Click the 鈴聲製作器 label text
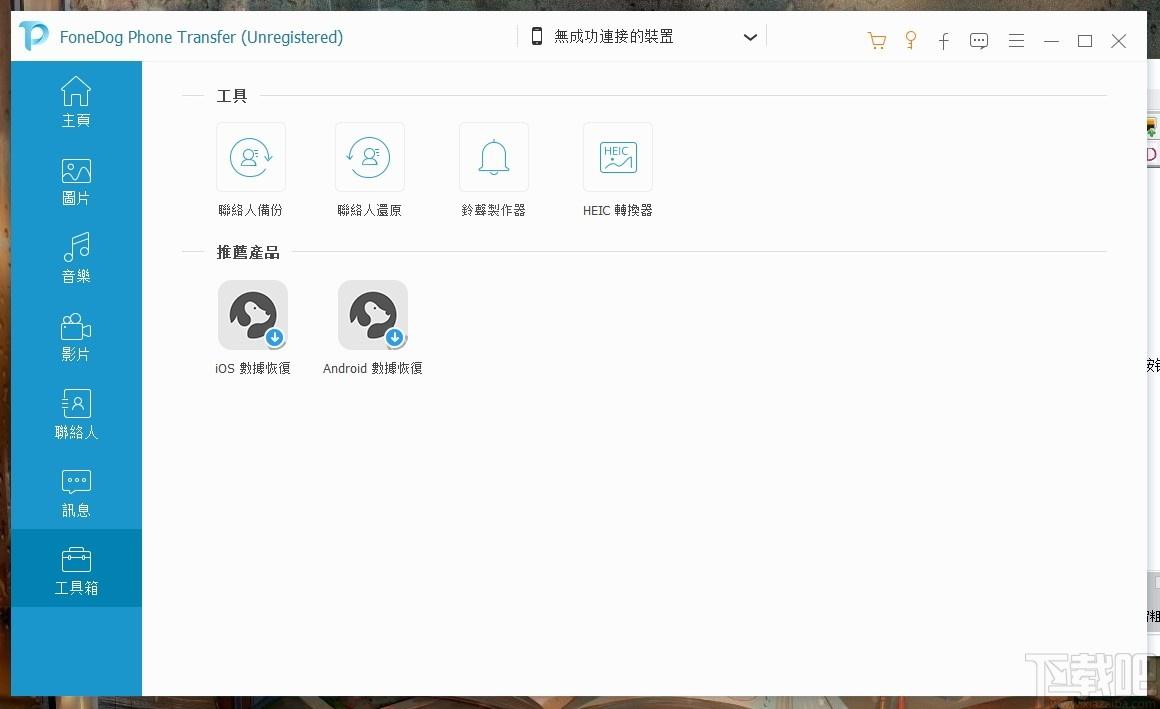The image size is (1160, 709). [x=493, y=210]
